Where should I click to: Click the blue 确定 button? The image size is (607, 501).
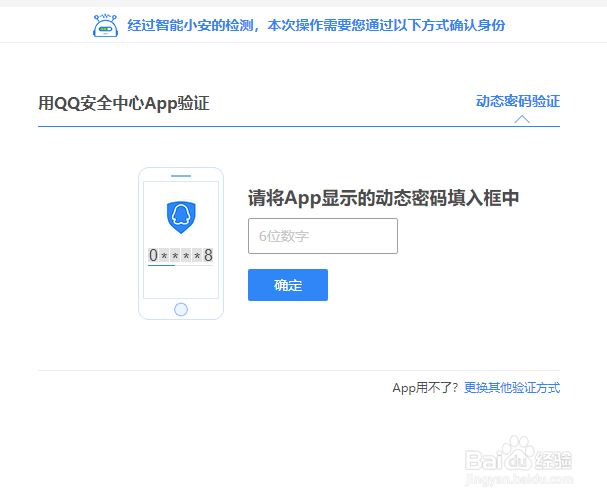click(288, 285)
